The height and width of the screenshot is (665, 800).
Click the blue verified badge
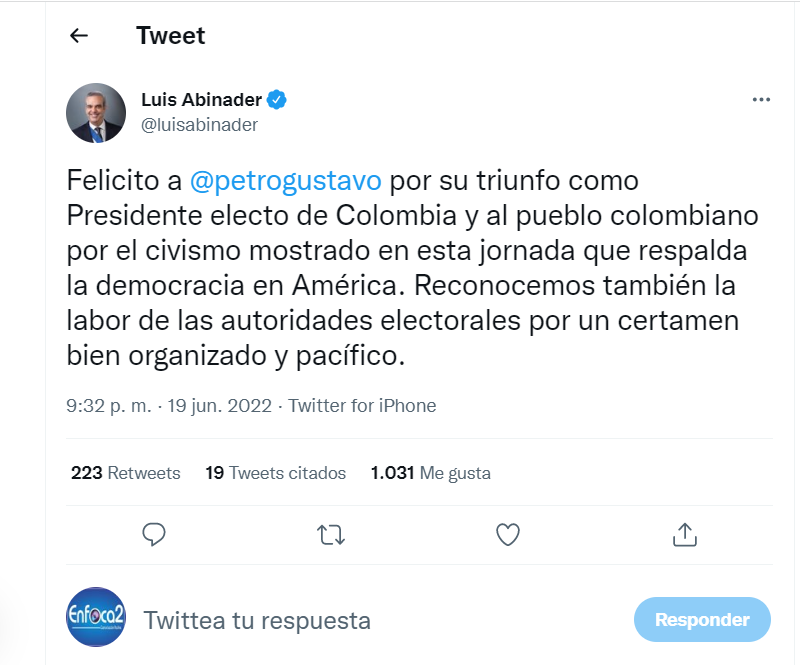pos(277,100)
